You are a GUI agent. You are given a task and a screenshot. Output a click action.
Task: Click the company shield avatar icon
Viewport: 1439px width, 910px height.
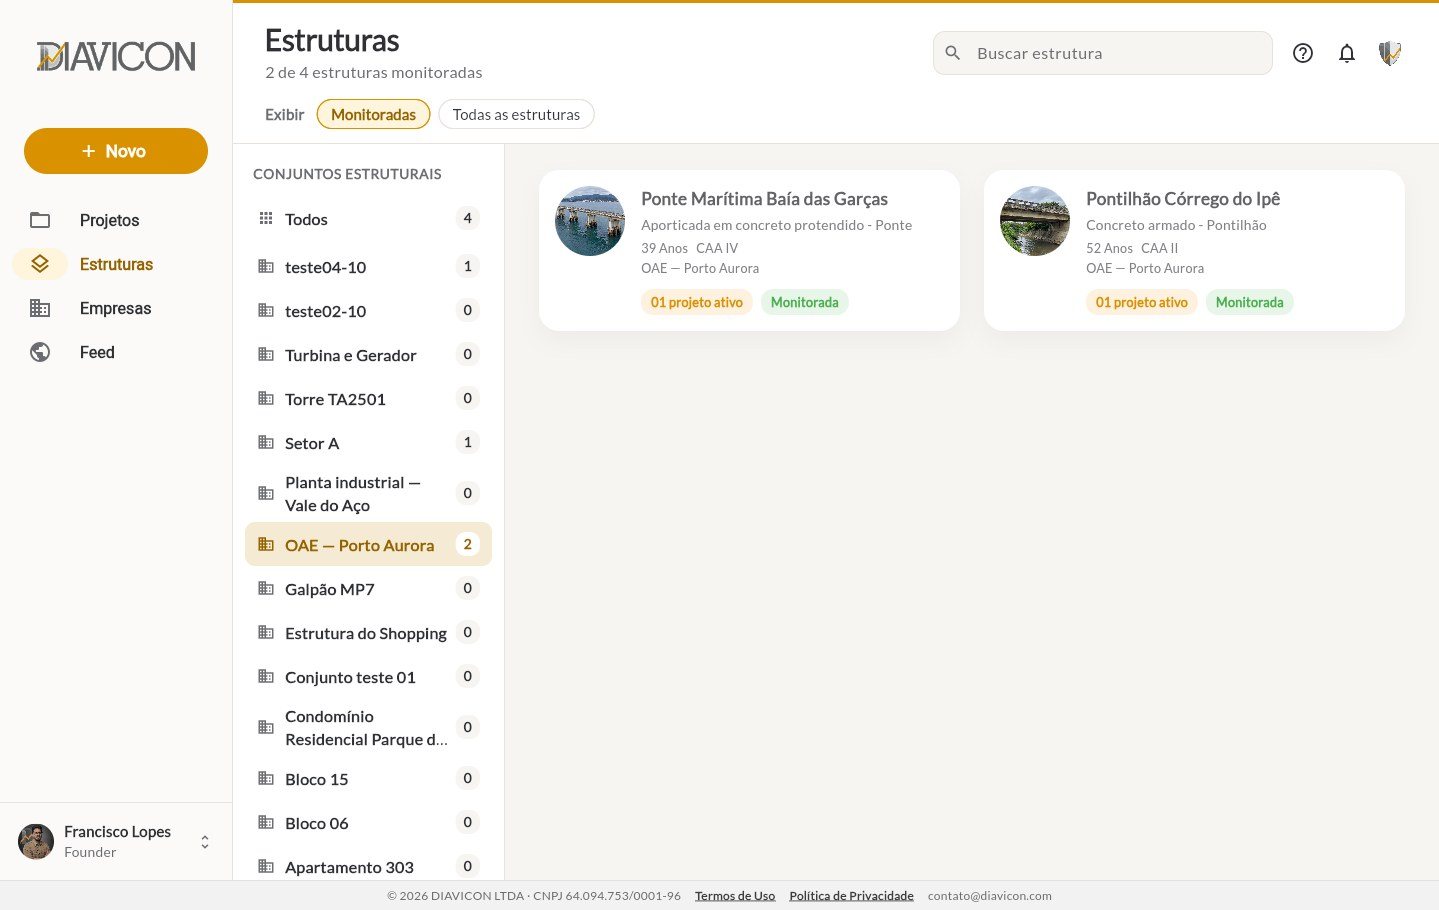pyautogui.click(x=1390, y=53)
